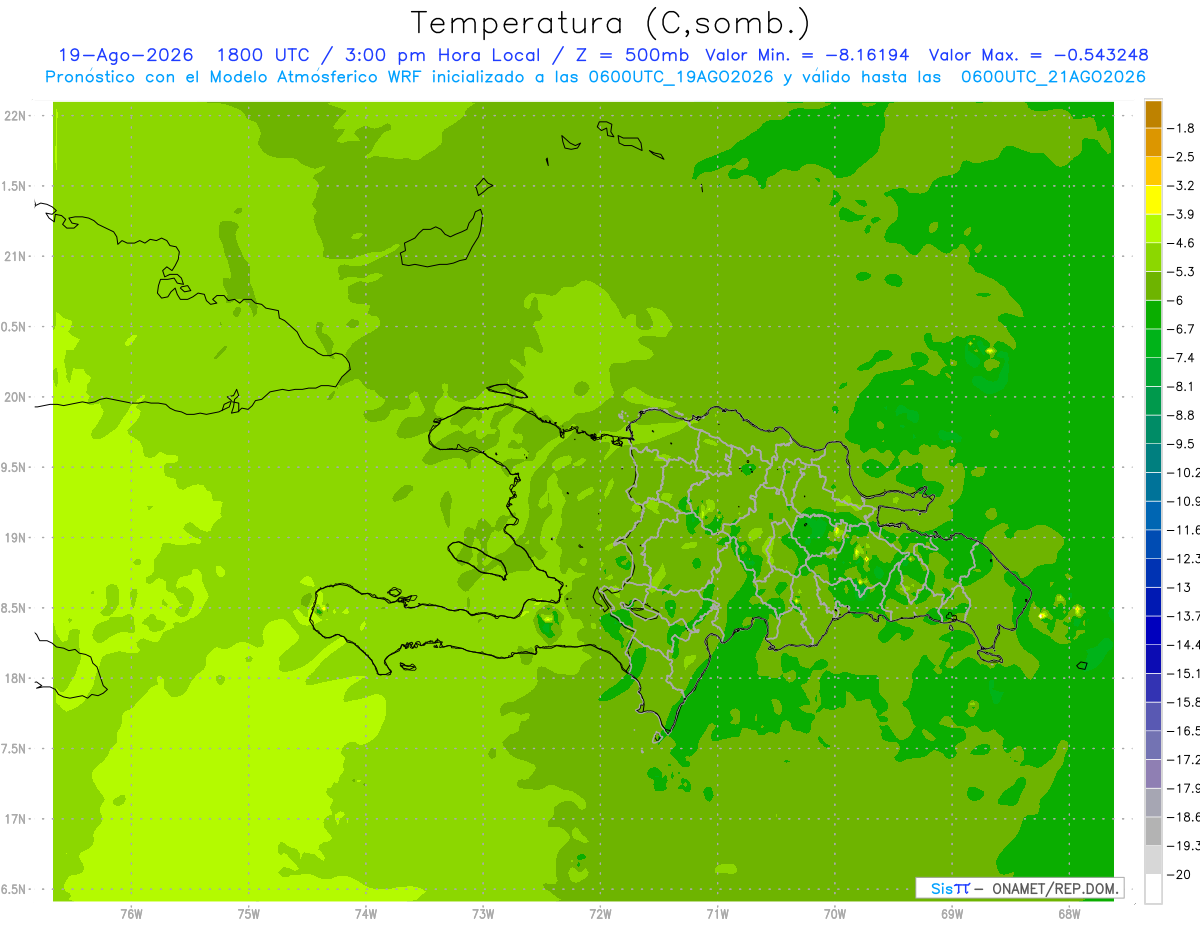This screenshot has height=927, width=1200.
Task: Click the 68W longitude label
Action: tap(1069, 914)
